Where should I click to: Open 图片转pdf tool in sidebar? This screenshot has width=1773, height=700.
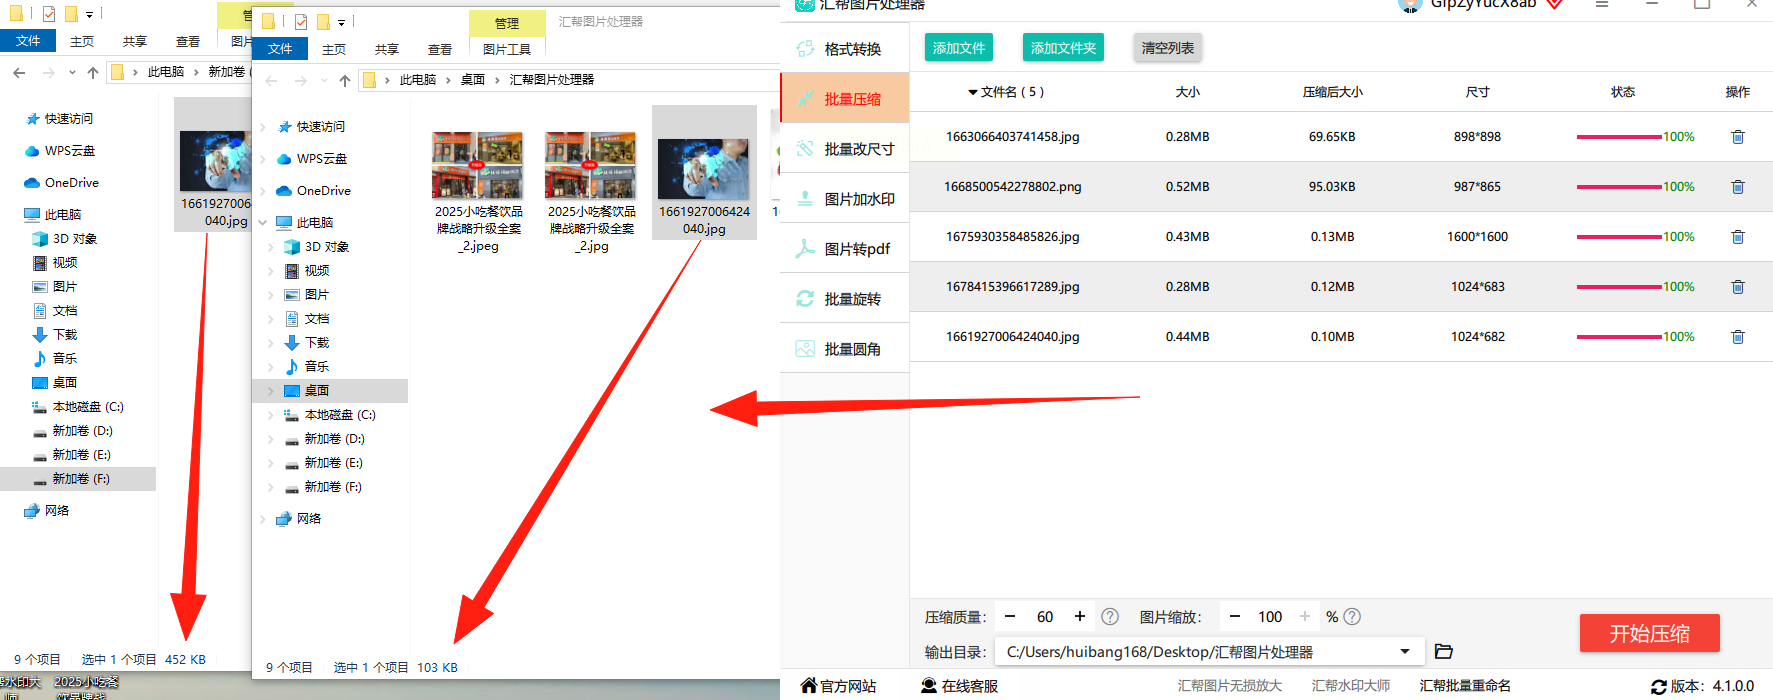coord(845,248)
